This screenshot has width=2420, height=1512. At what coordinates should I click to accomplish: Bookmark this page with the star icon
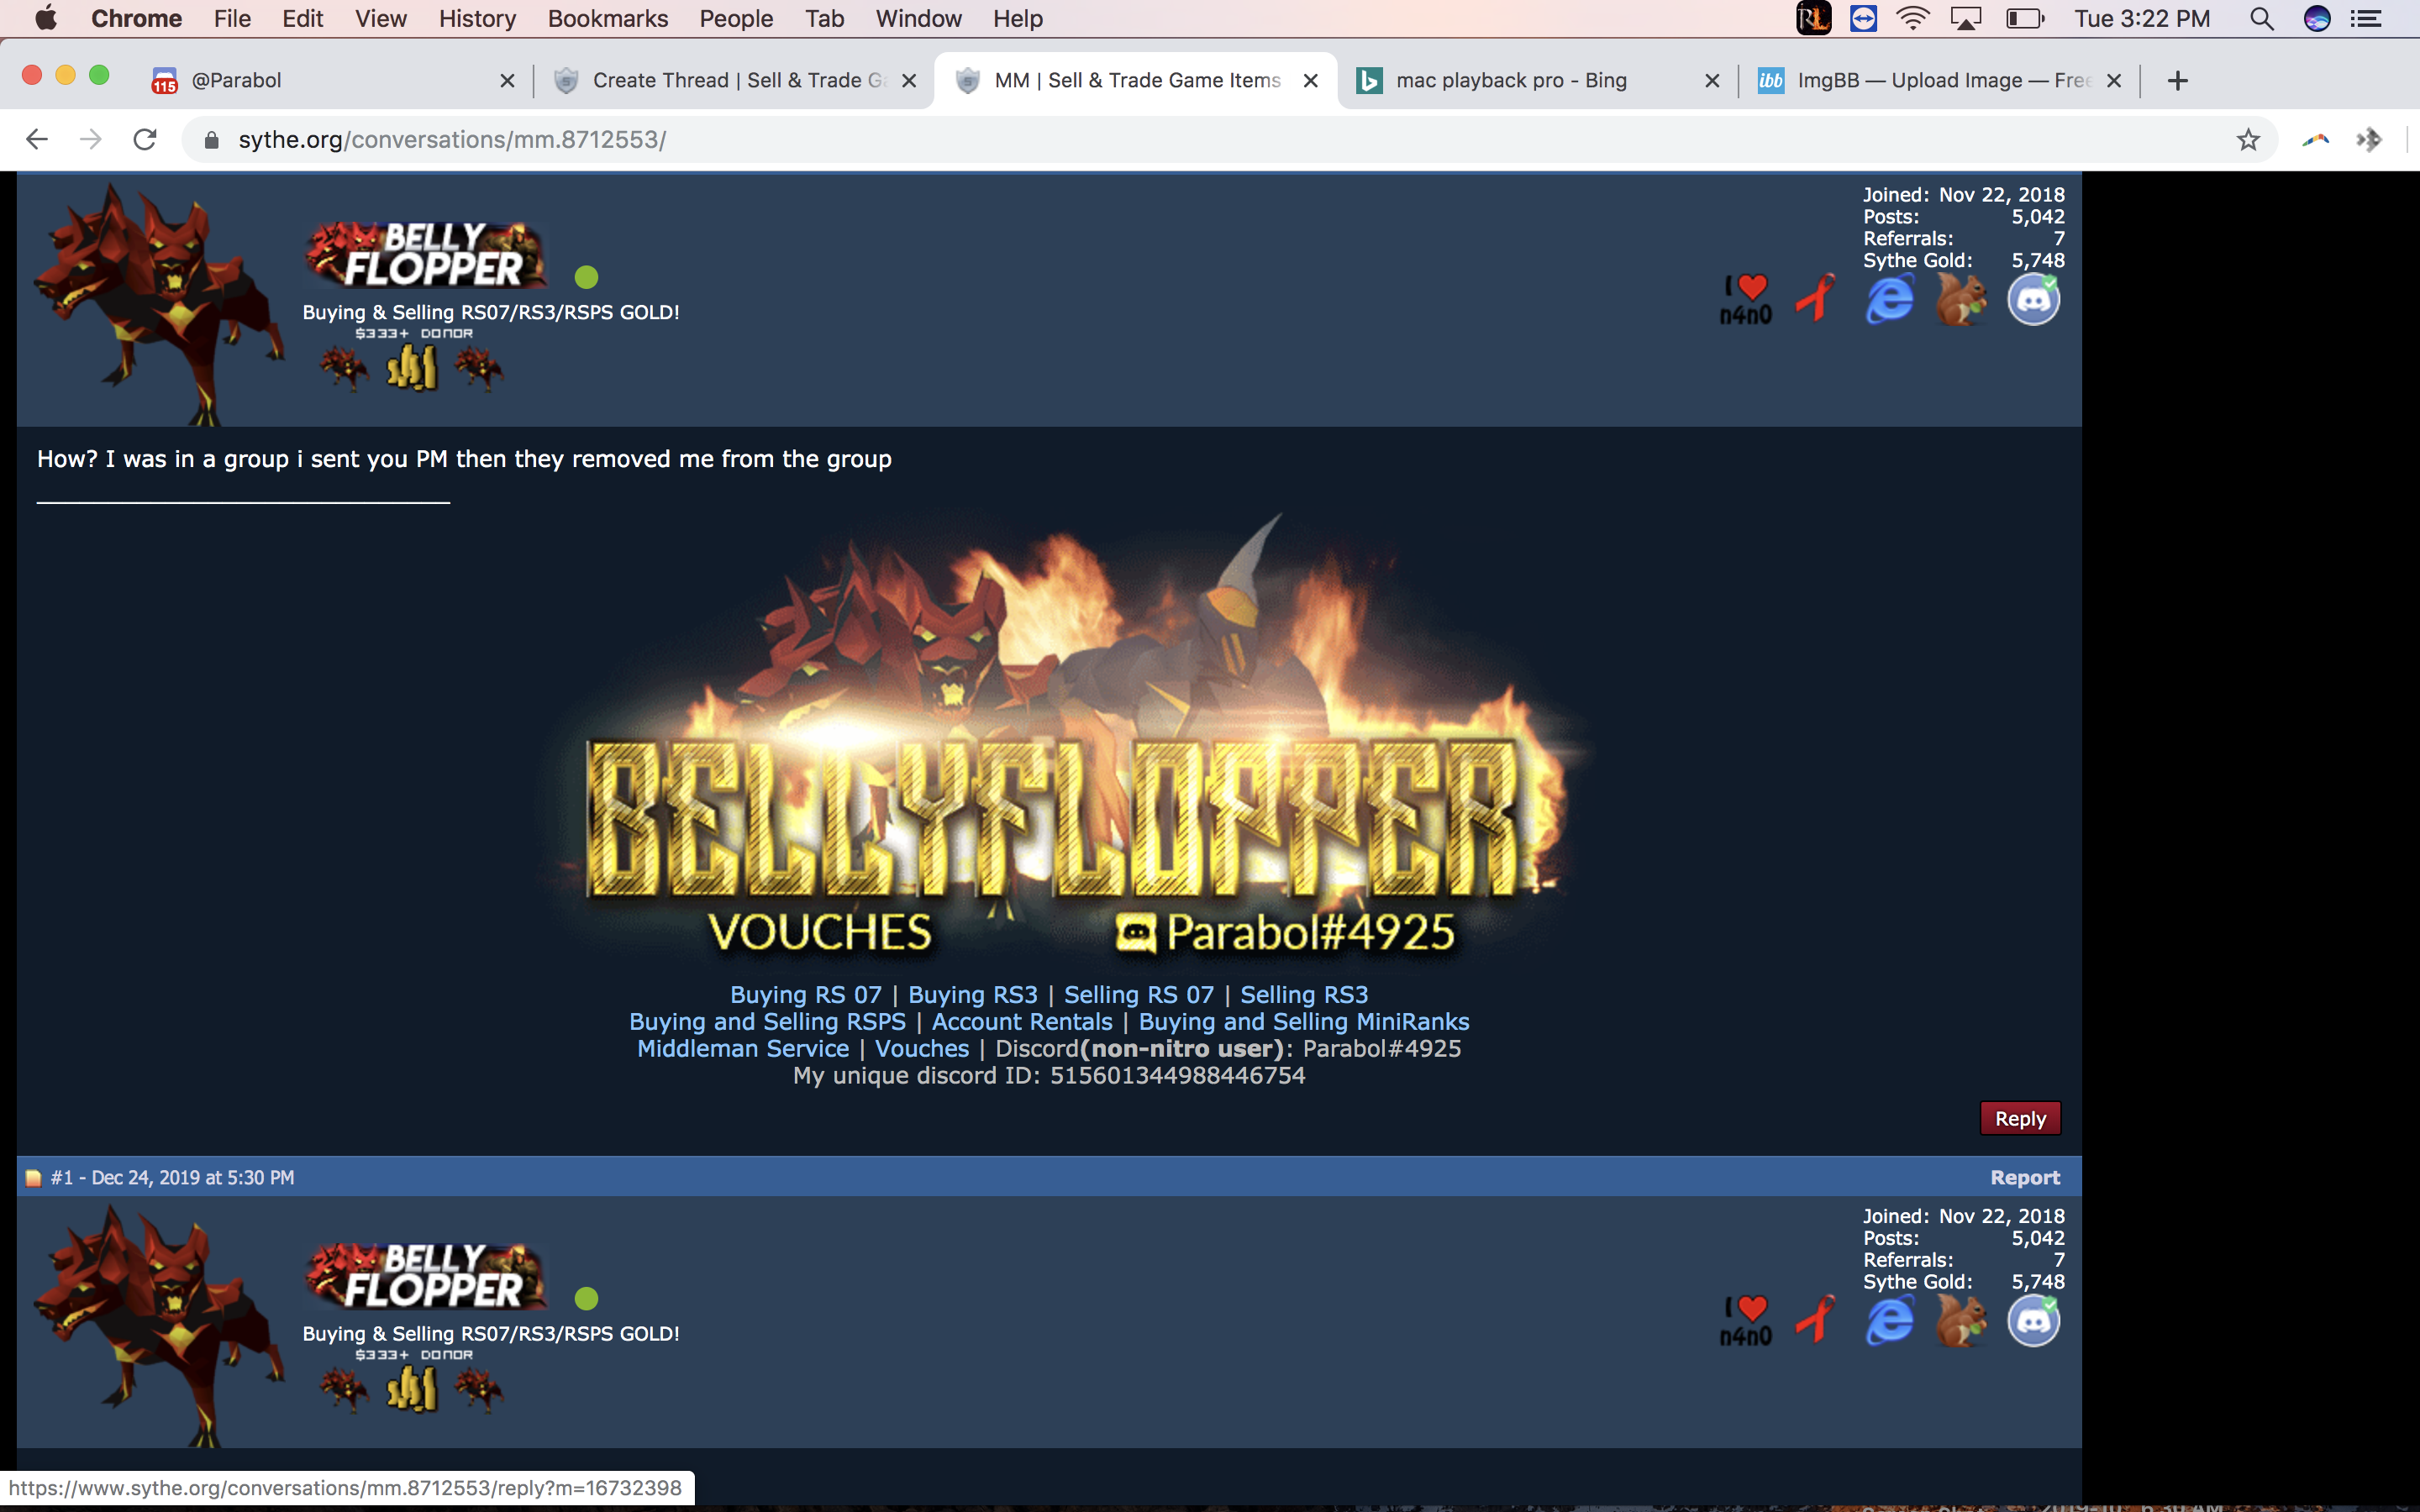[2248, 140]
